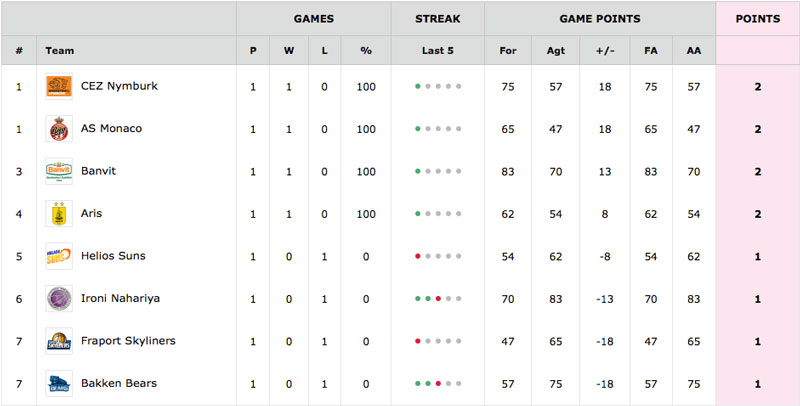
Task: Sort by the % column header
Action: click(366, 50)
